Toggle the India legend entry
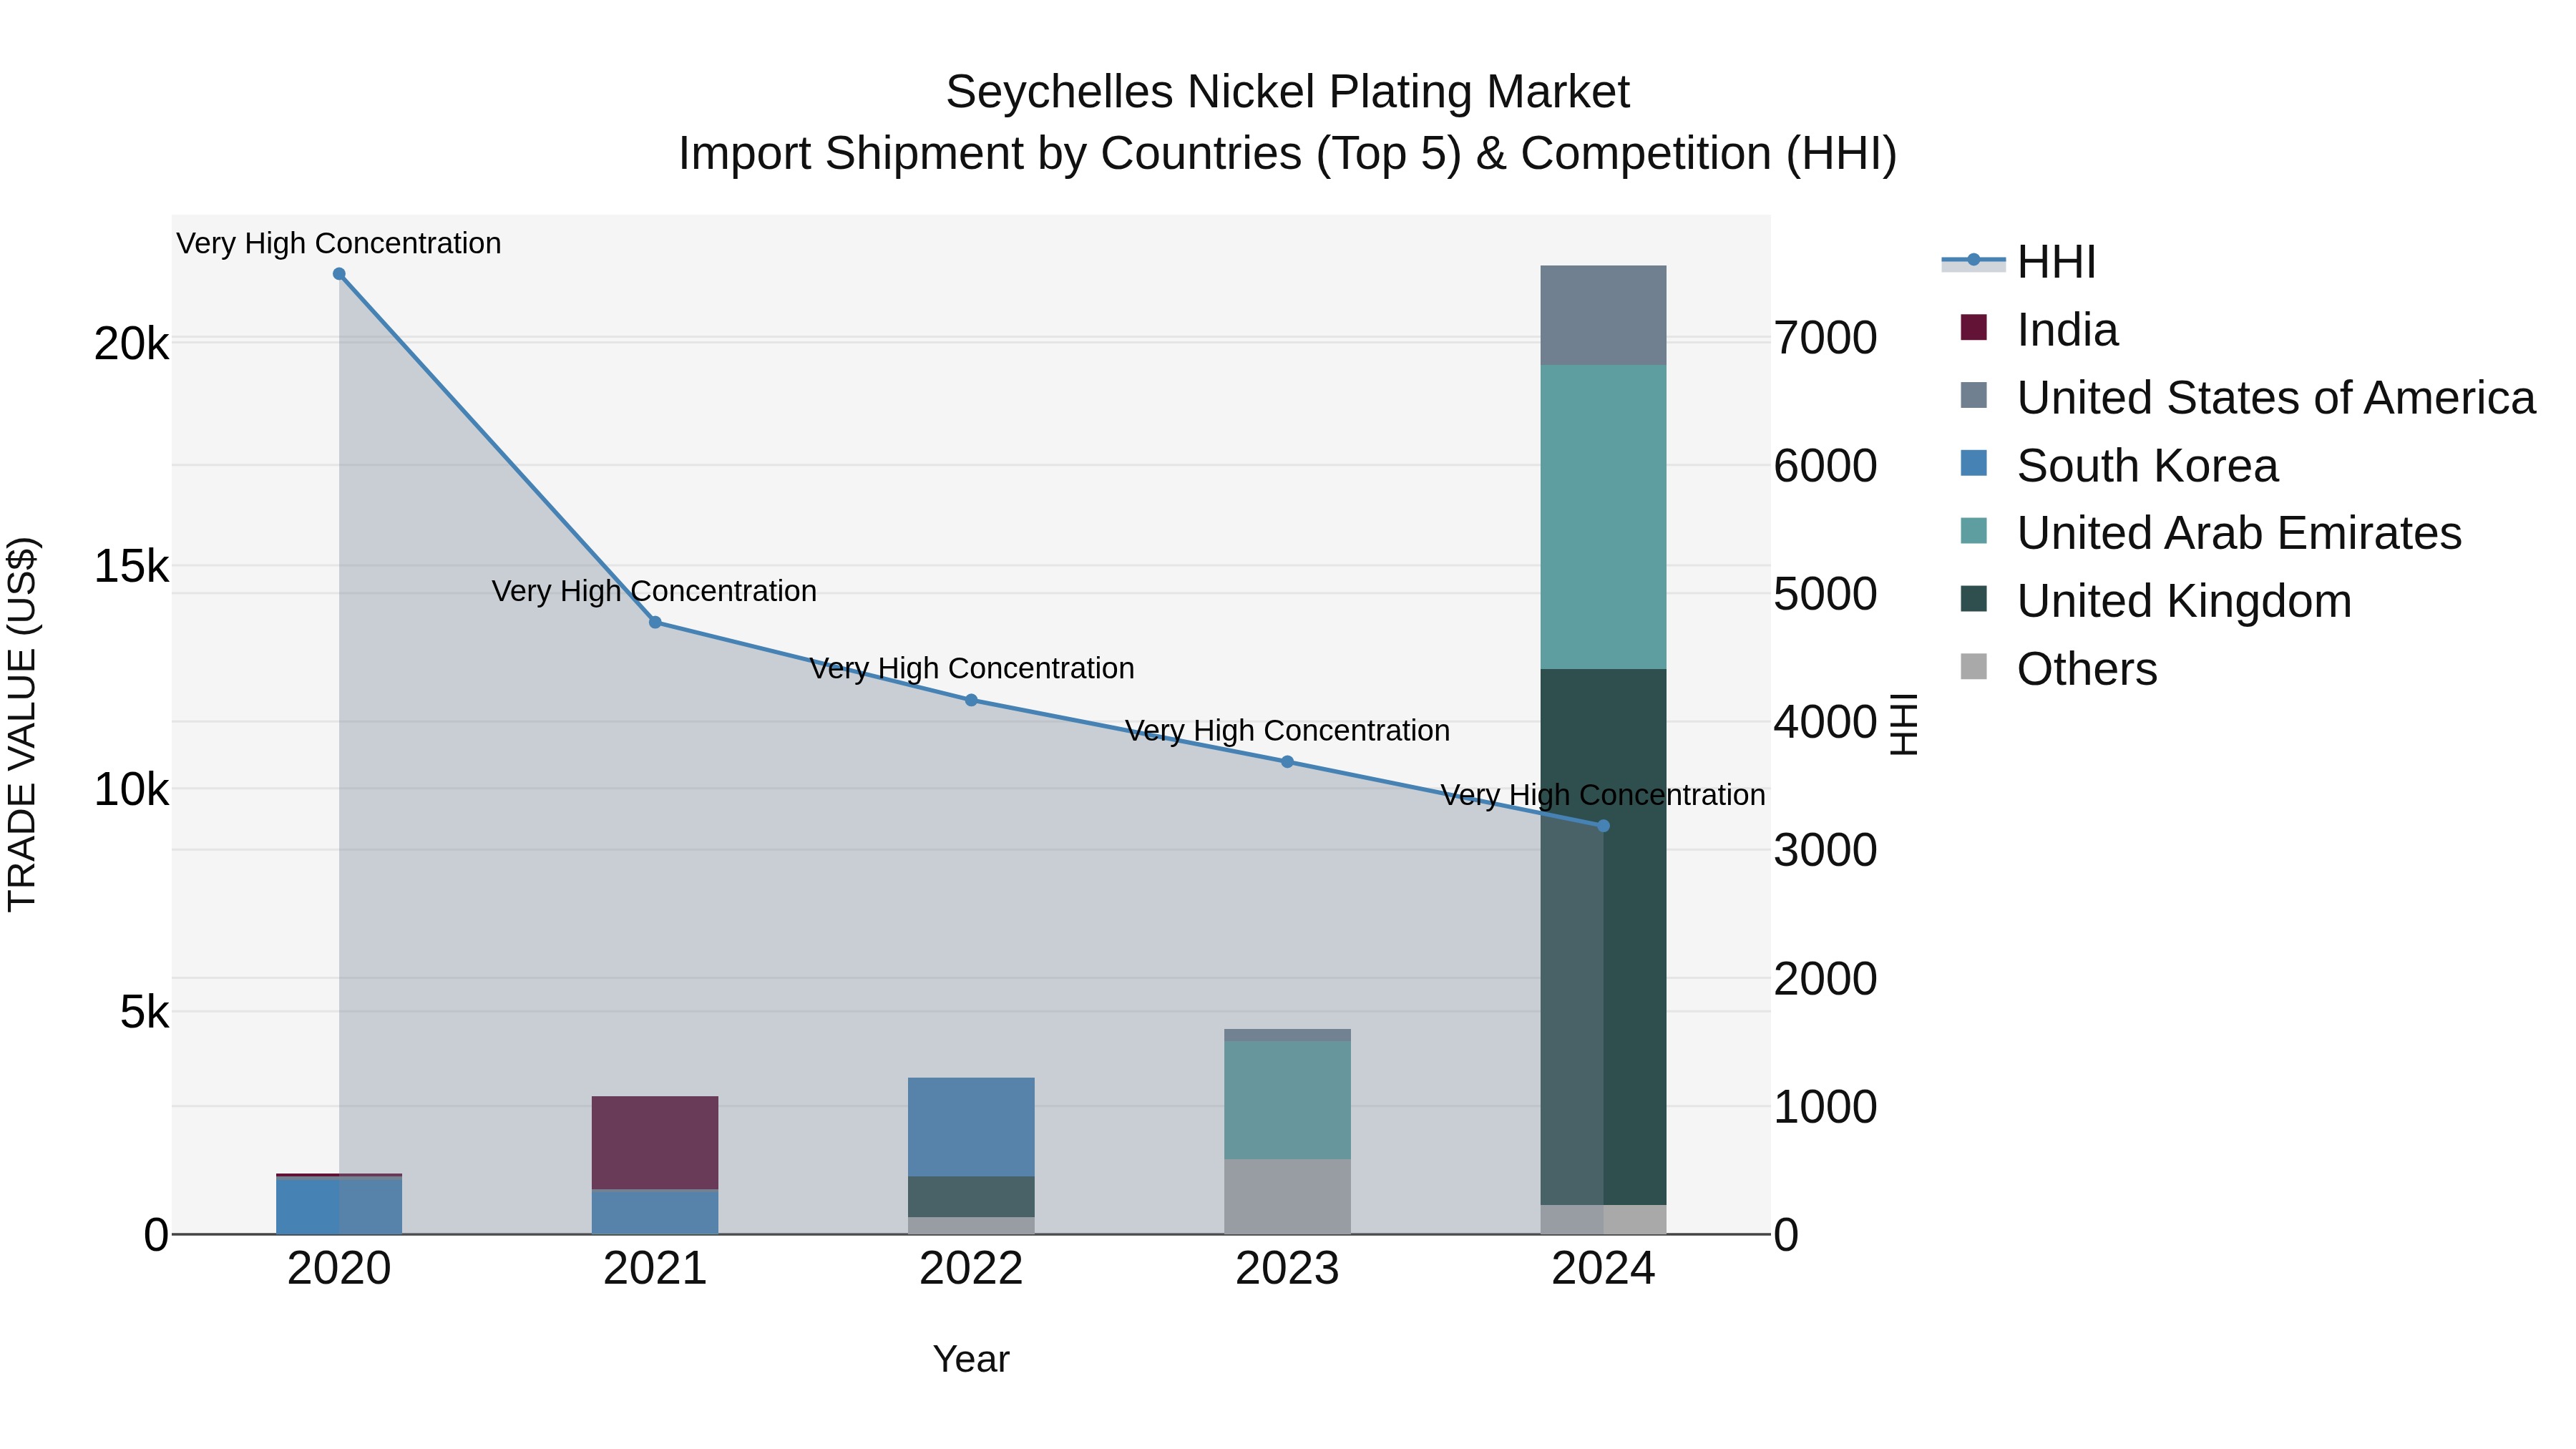2576x1449 pixels. point(2039,330)
